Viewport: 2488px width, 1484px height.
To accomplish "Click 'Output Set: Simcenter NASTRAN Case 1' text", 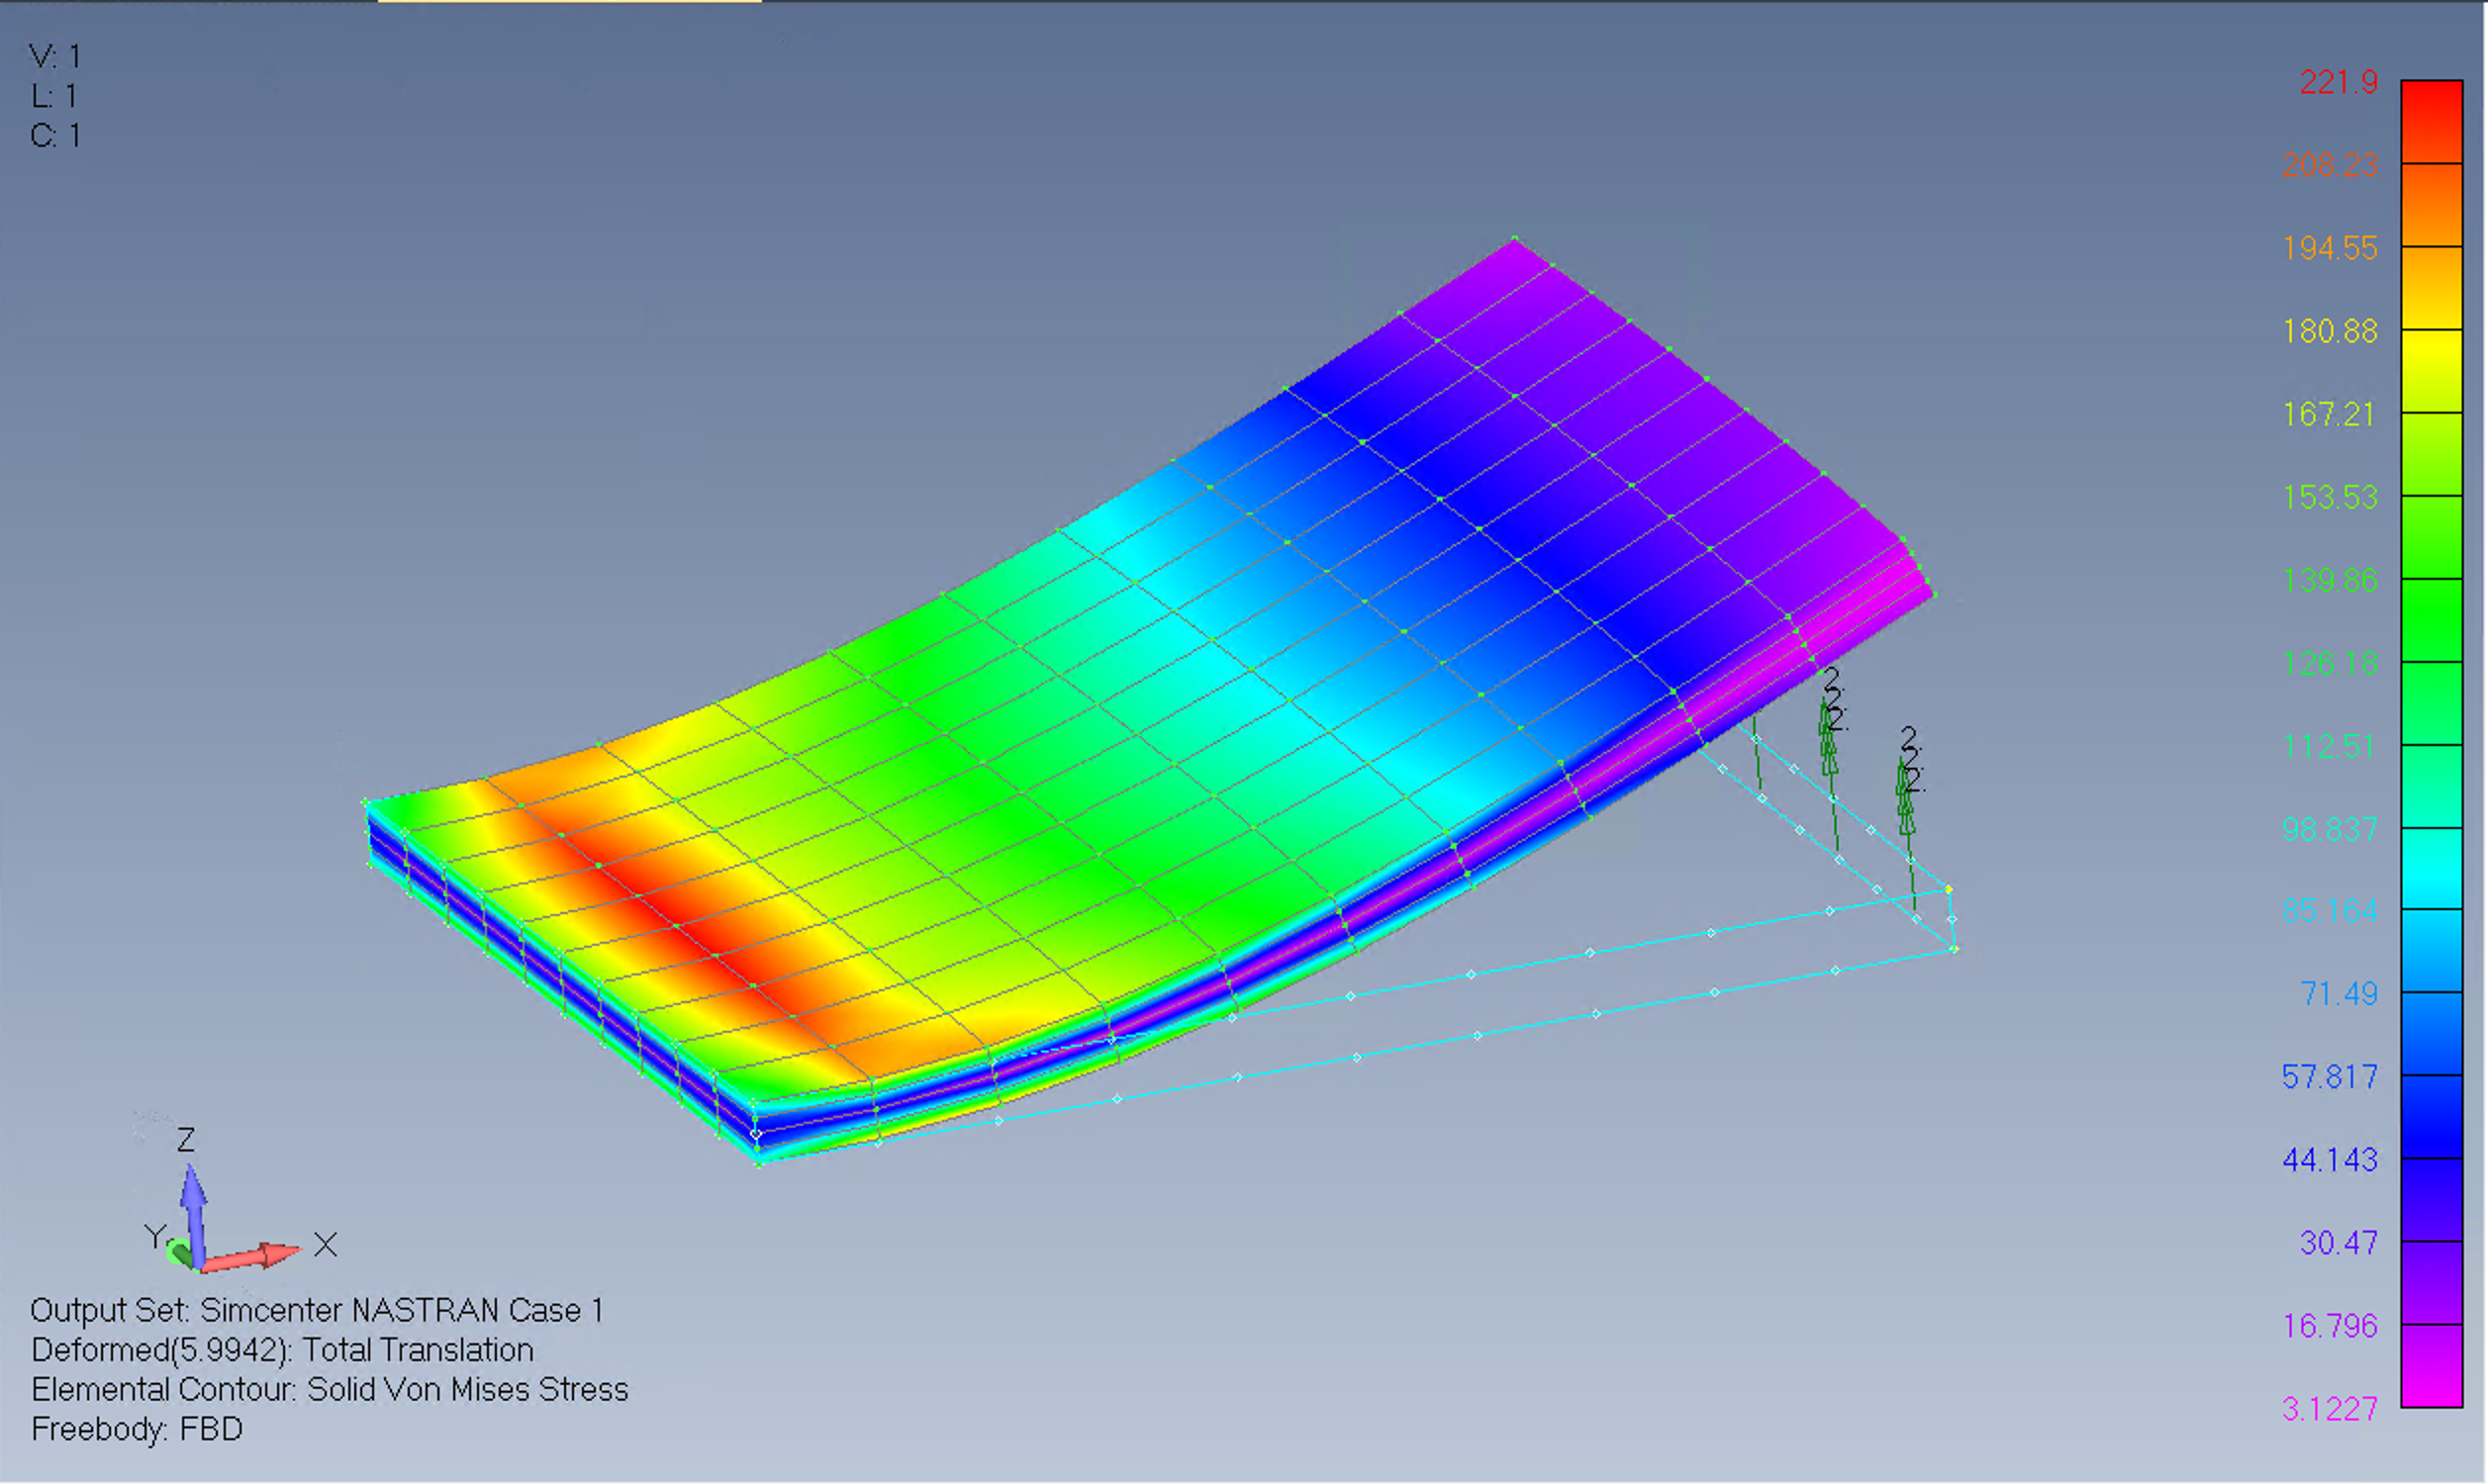I will 317,1310.
